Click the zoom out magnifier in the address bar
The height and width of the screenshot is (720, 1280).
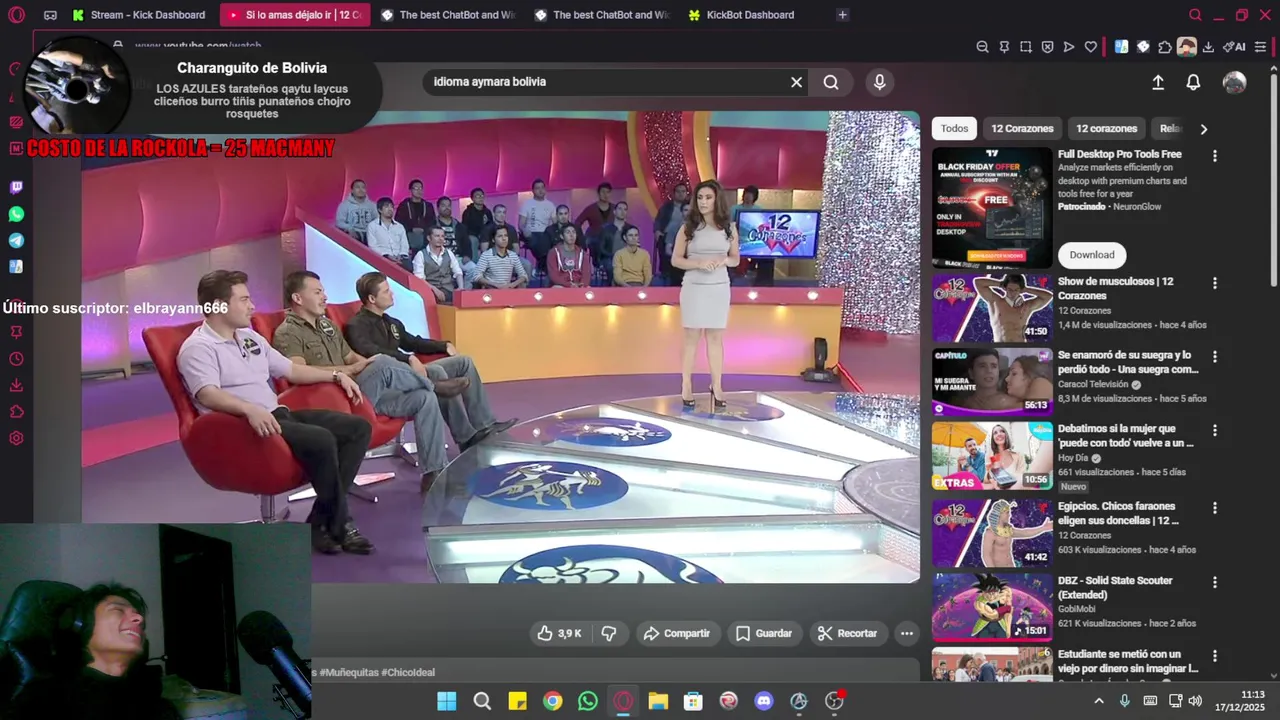coord(982,47)
